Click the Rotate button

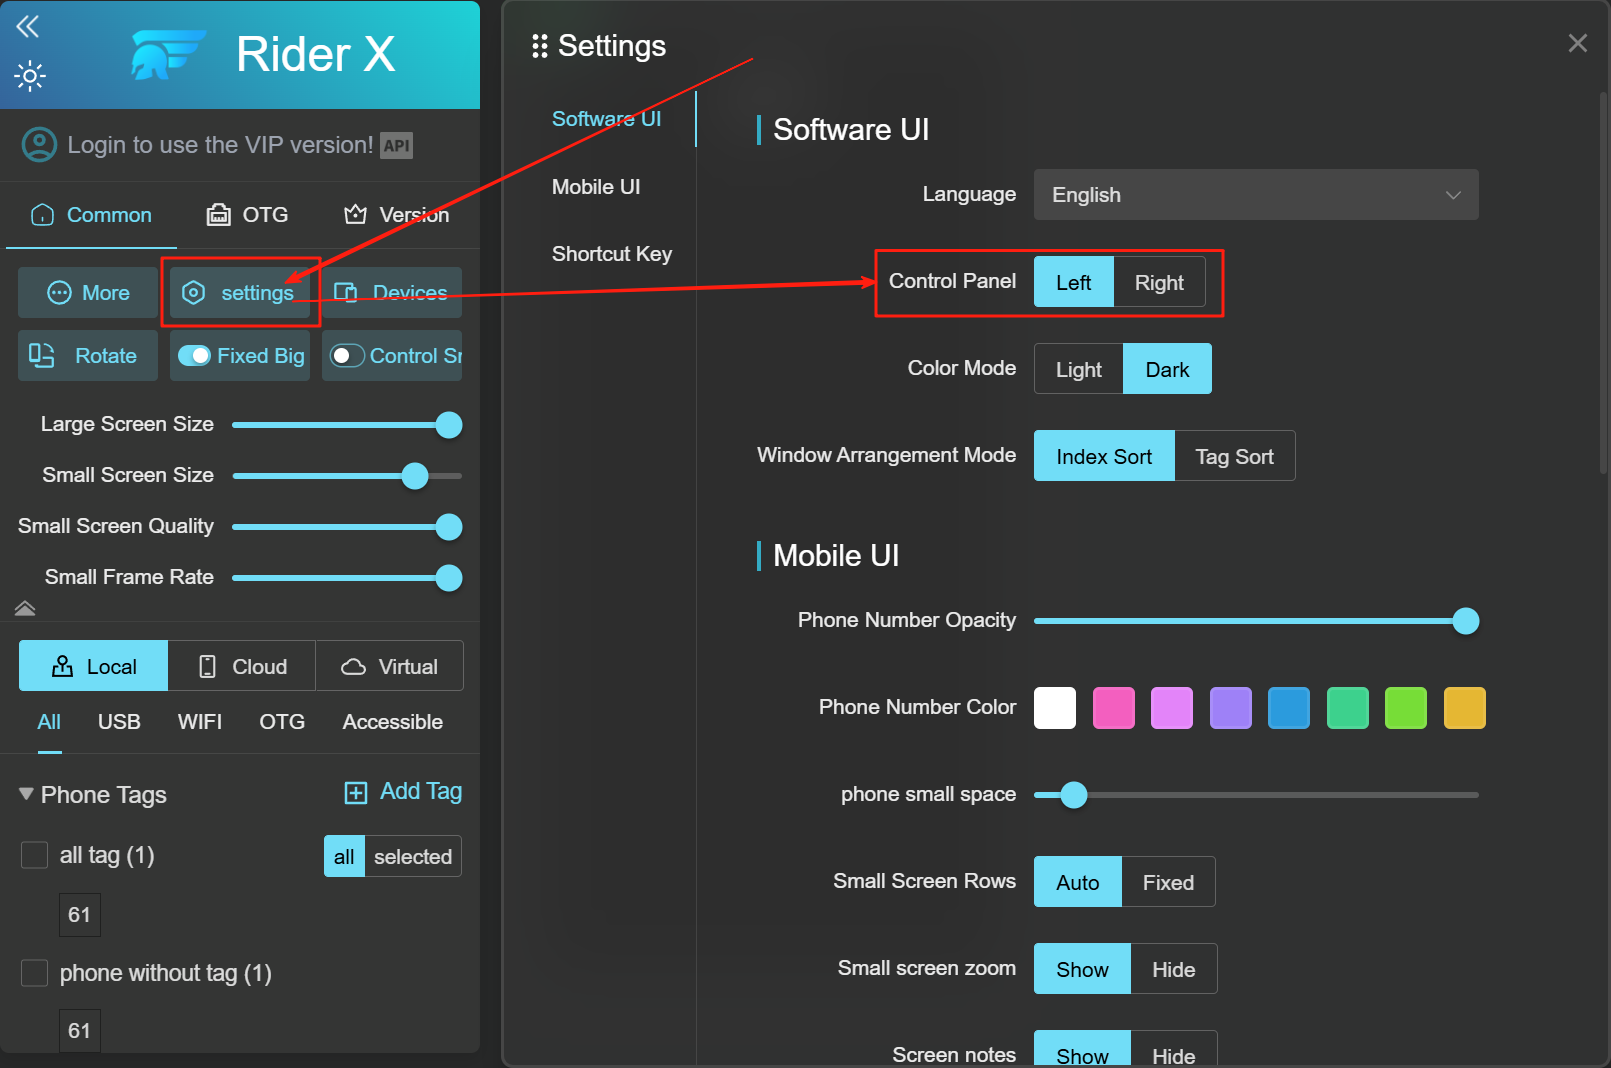(88, 356)
